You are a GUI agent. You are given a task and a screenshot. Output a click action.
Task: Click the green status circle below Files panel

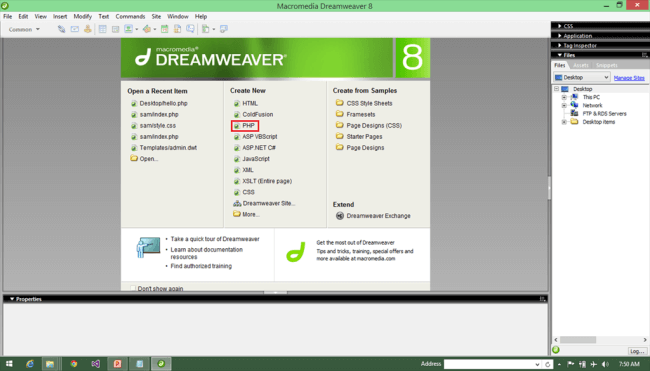click(556, 350)
